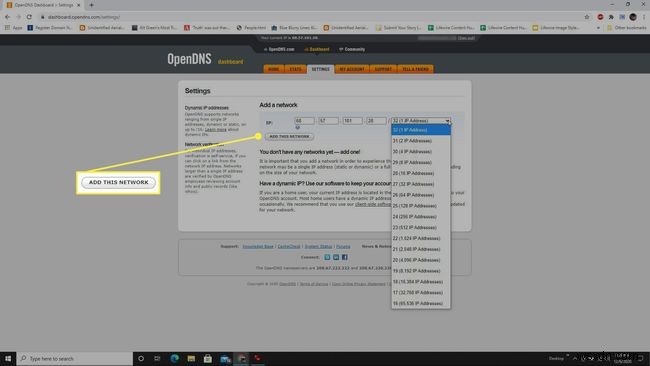Select 18 (16,384 IP Addresses) option
This screenshot has width=650, height=366.
(x=421, y=282)
